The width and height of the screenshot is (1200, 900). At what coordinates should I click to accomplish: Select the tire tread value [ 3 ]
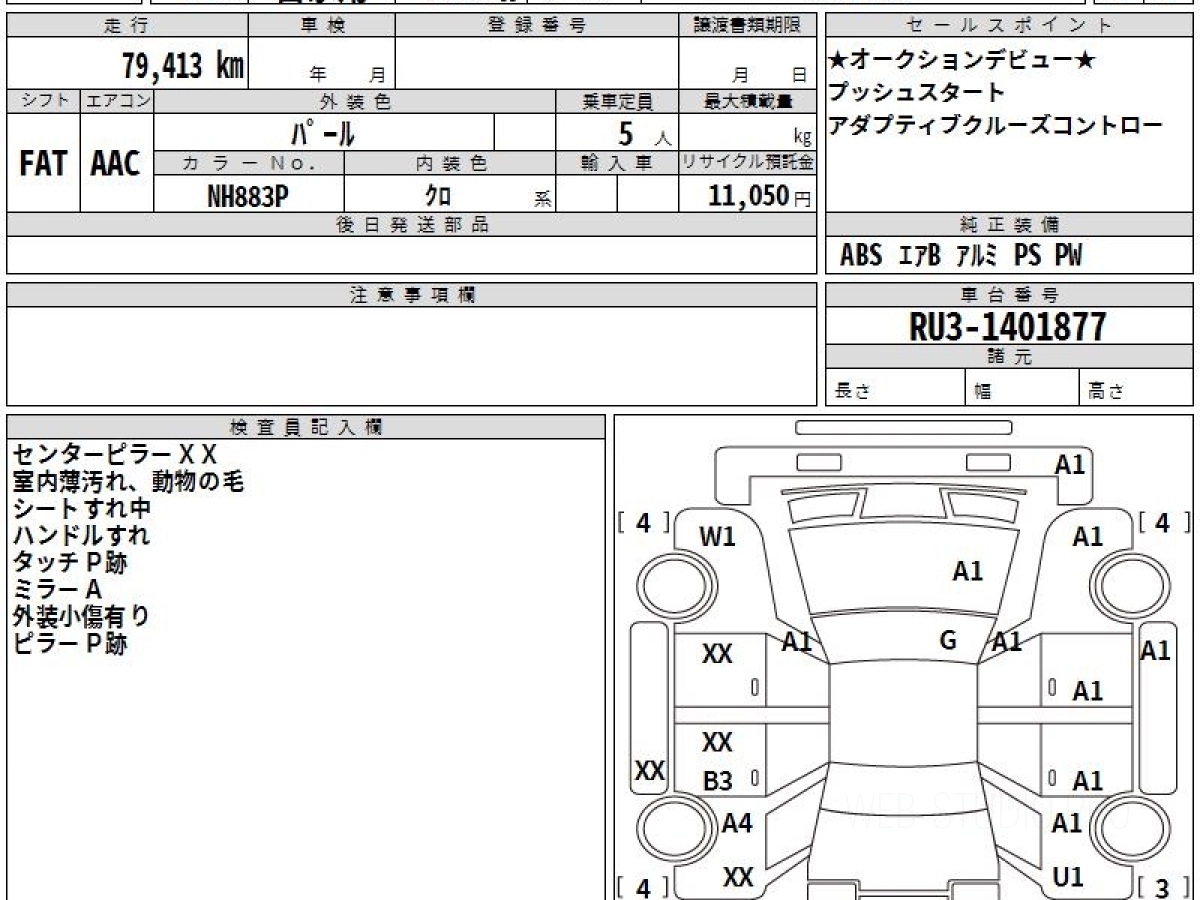1164,886
